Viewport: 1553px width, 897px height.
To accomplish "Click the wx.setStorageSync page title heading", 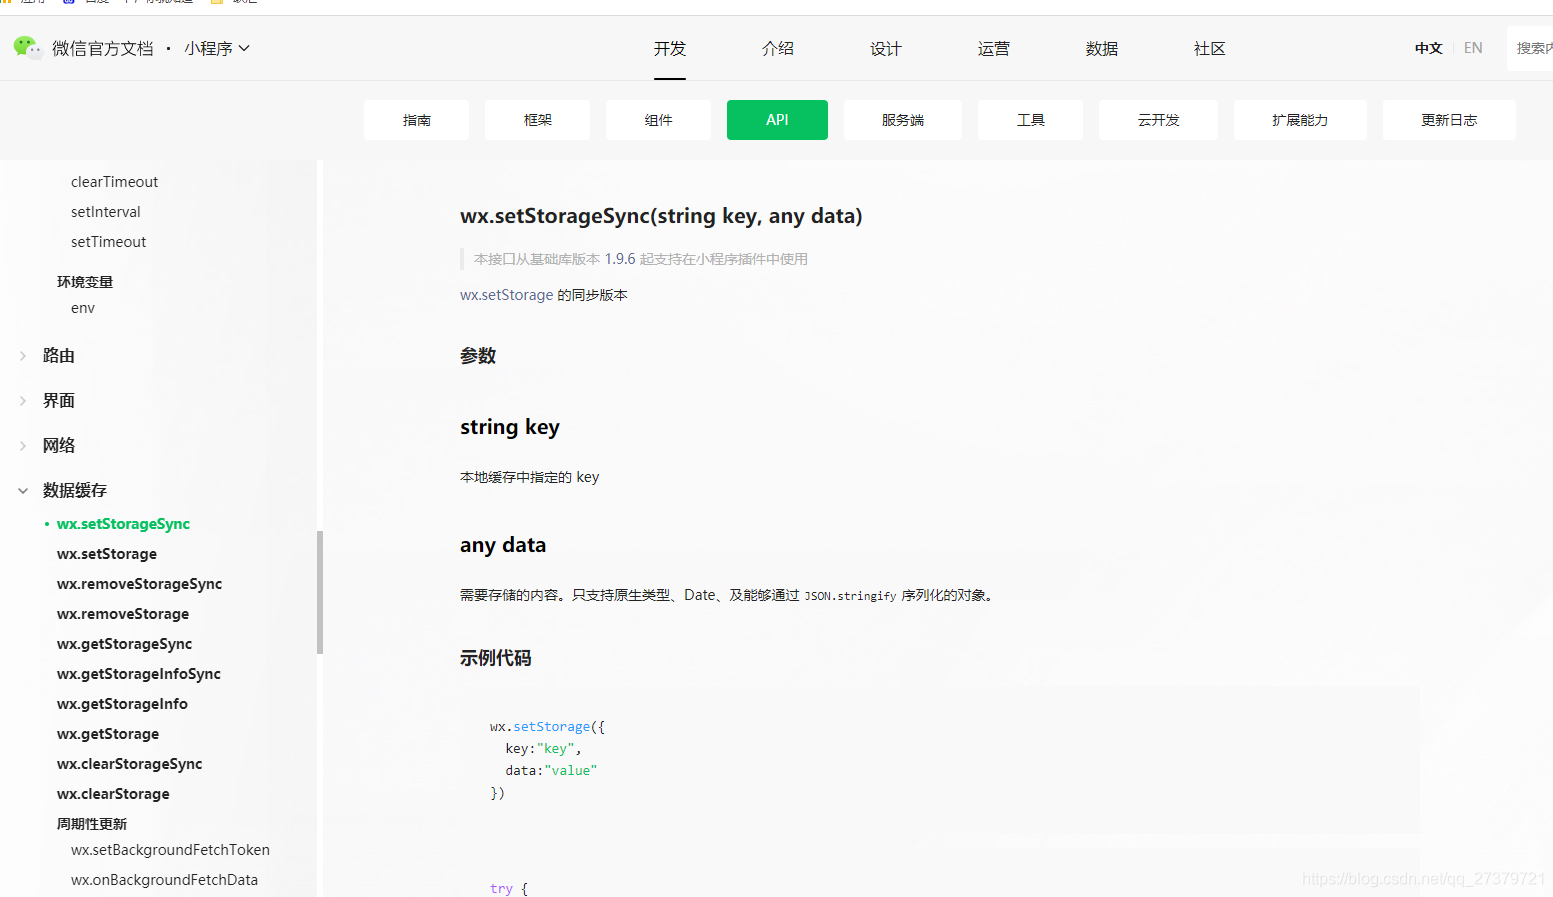I will (x=661, y=216).
